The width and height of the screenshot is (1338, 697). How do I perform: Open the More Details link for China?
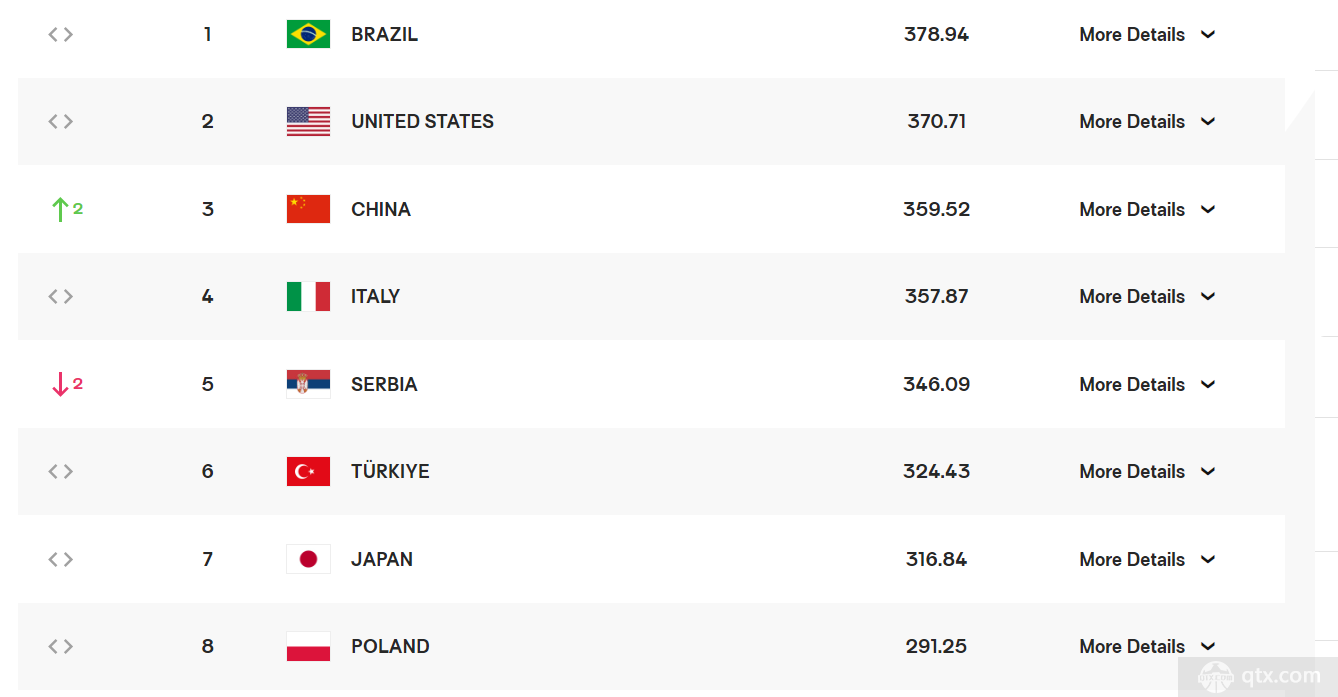coord(1132,209)
